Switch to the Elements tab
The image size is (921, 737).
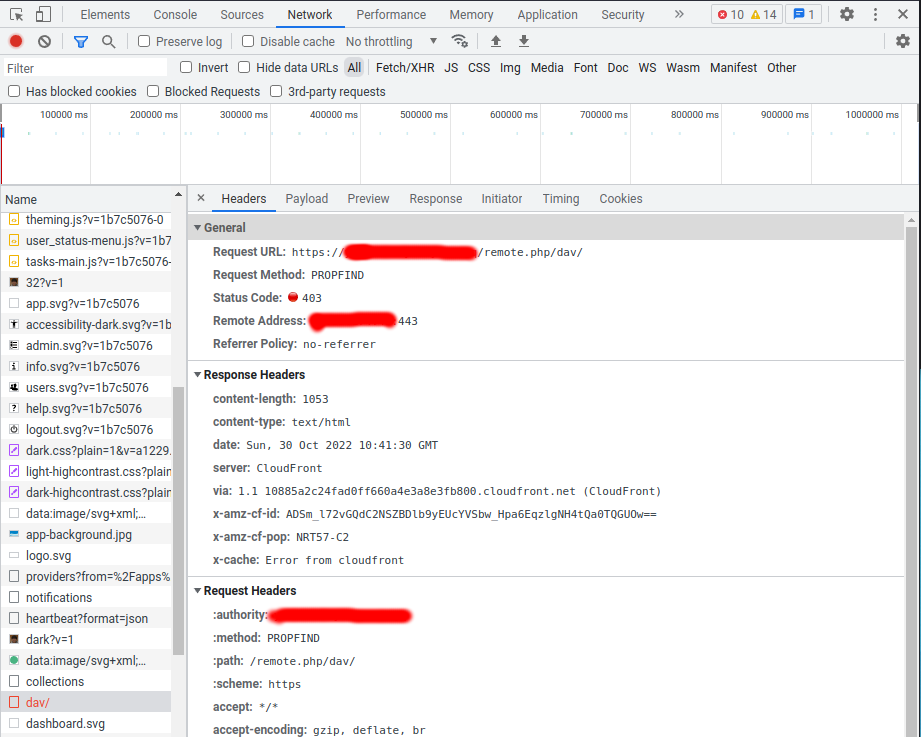click(x=105, y=15)
